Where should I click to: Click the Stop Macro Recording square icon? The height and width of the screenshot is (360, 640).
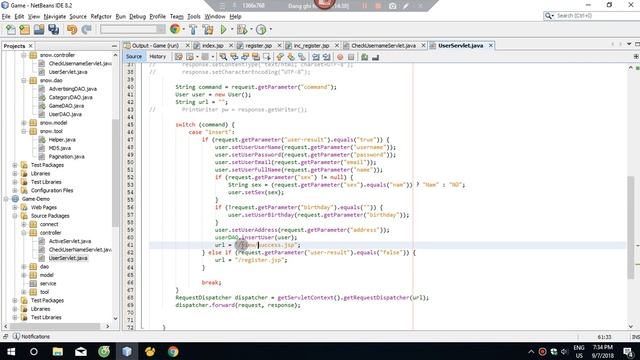(351, 57)
